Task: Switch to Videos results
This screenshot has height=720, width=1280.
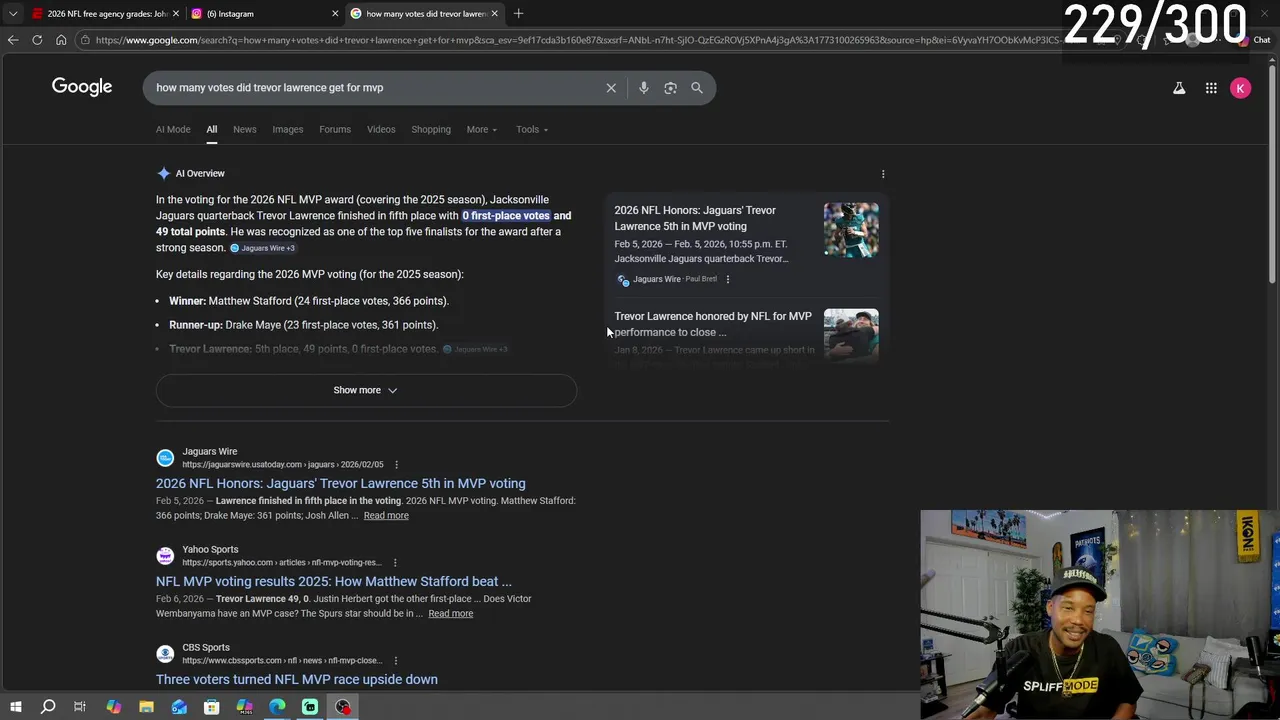Action: point(381,129)
